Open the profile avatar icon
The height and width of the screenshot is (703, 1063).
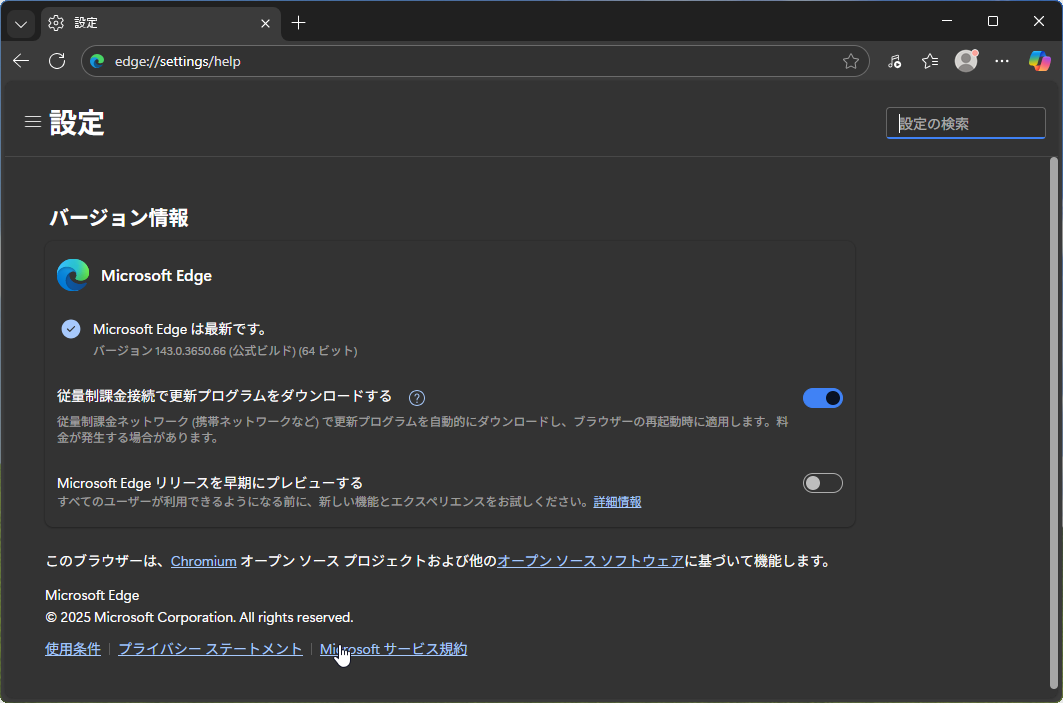[x=965, y=61]
